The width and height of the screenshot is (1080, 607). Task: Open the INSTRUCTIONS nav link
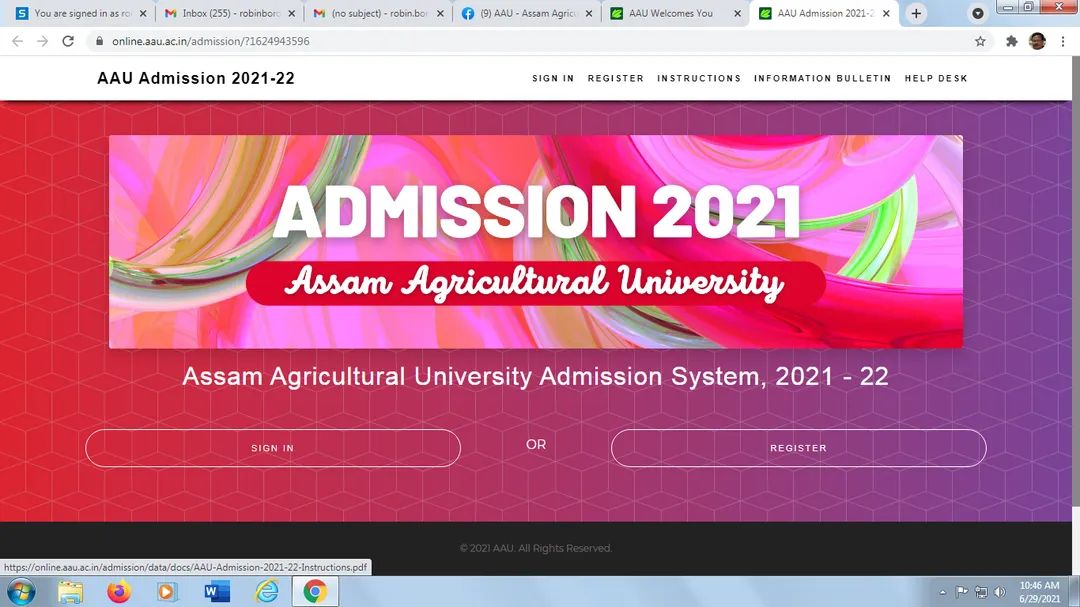[x=699, y=79]
